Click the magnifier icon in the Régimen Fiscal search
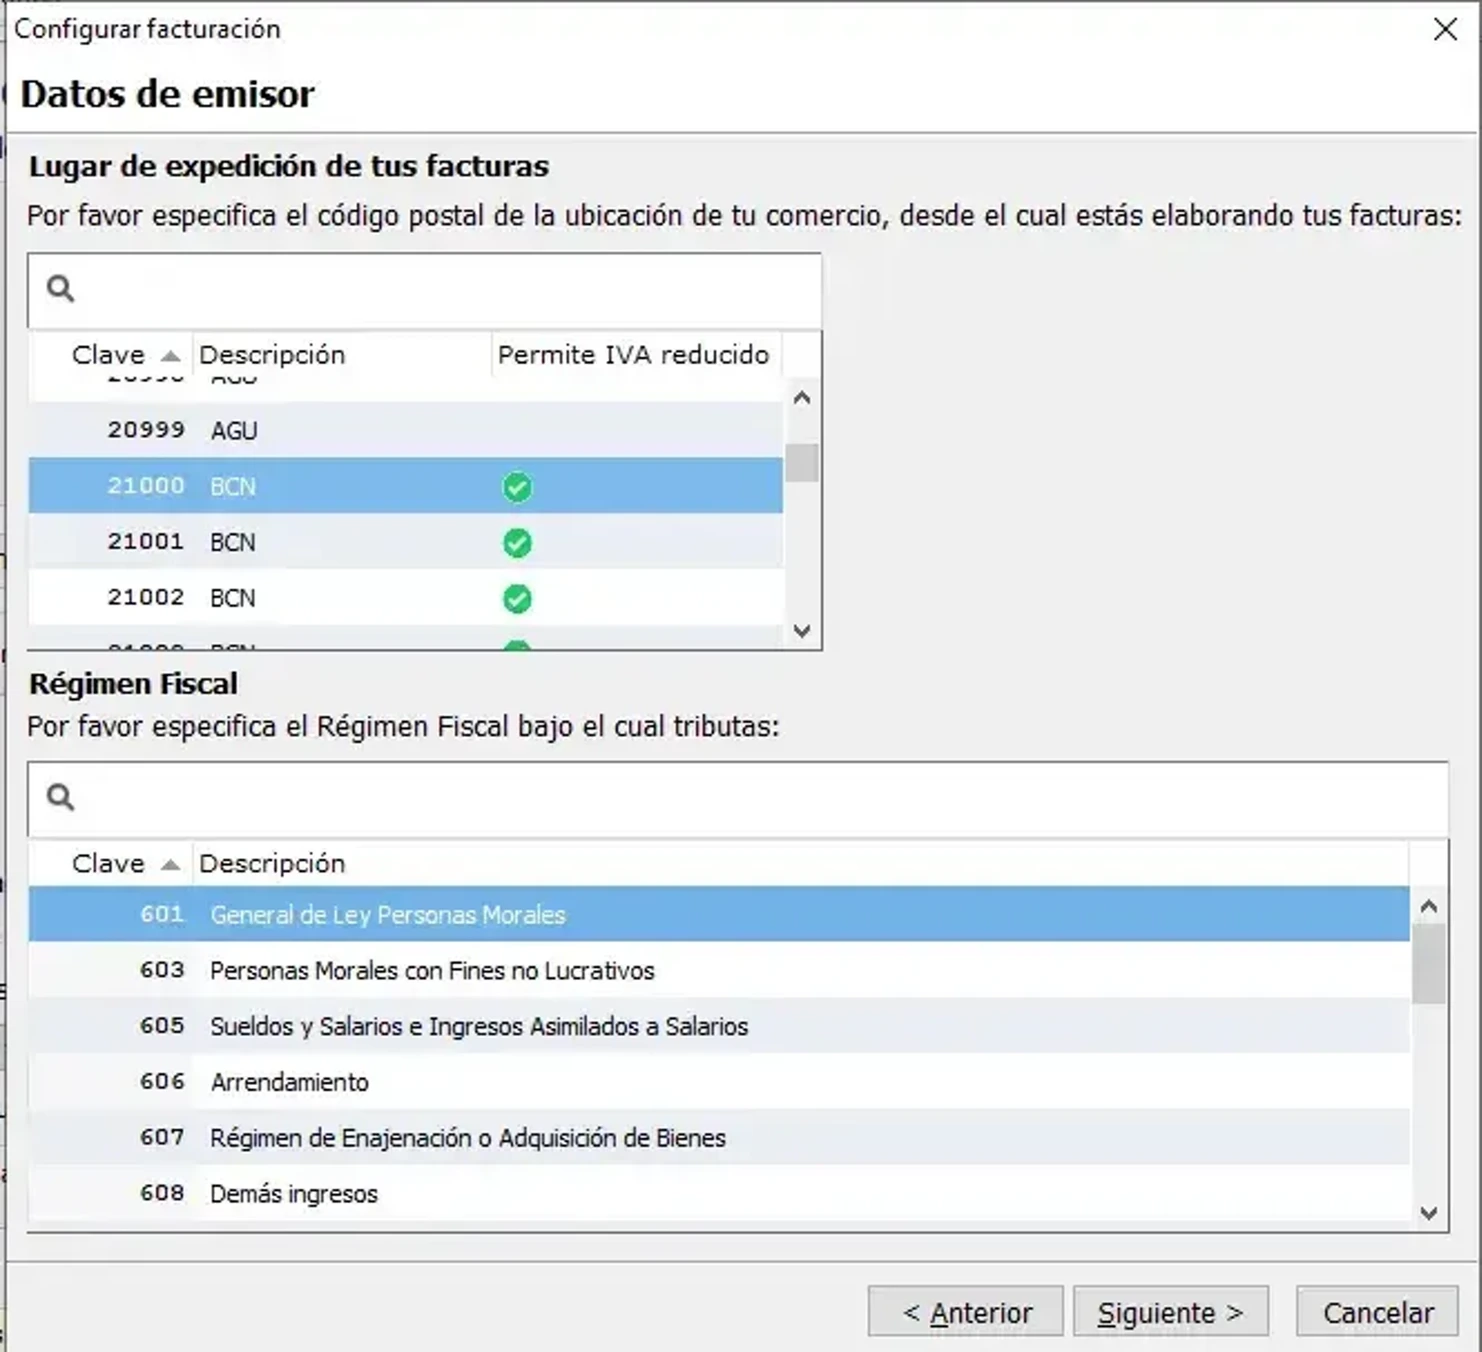This screenshot has height=1352, width=1482. tap(60, 798)
